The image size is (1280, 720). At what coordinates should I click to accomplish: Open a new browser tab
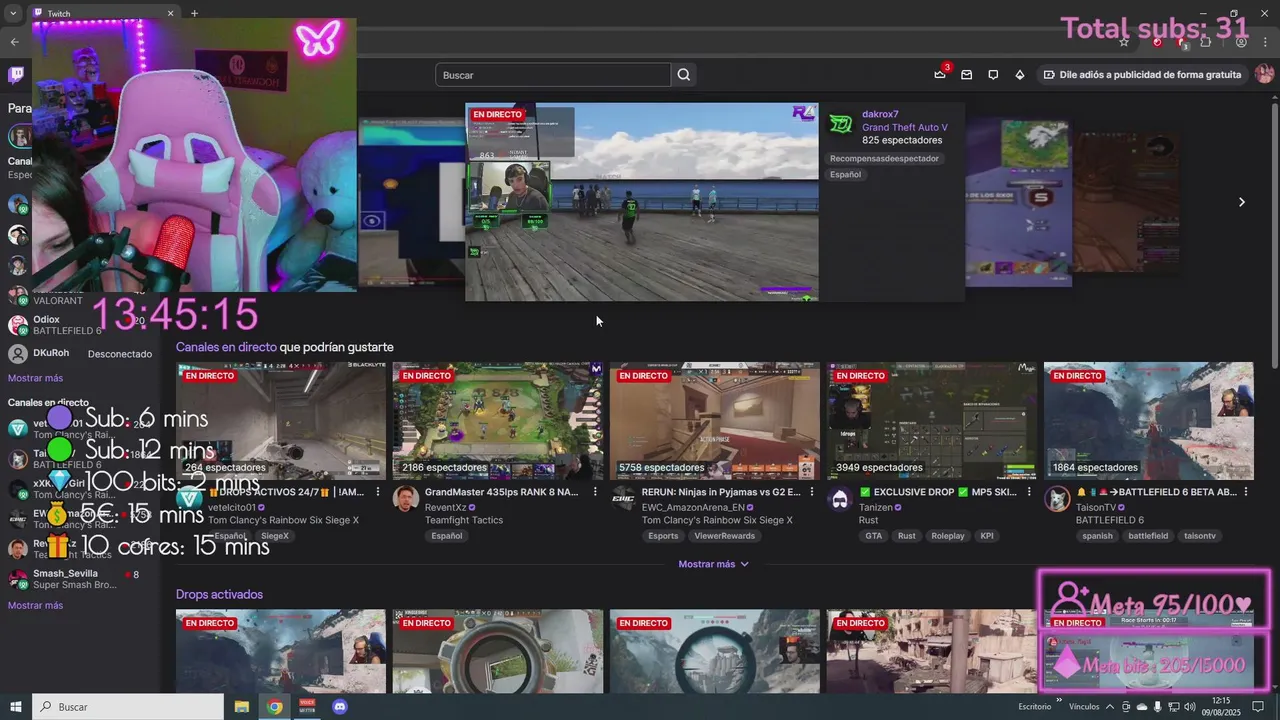coord(194,13)
